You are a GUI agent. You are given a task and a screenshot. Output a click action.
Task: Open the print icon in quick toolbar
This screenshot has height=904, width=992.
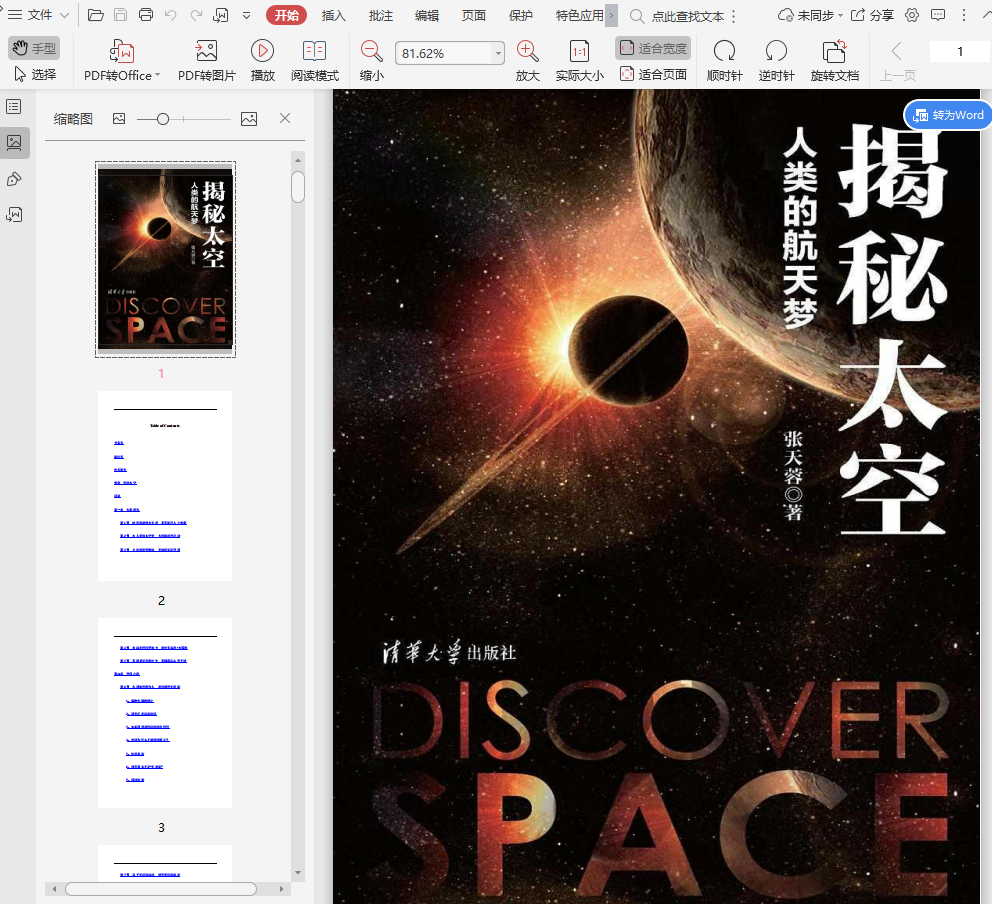pos(146,15)
